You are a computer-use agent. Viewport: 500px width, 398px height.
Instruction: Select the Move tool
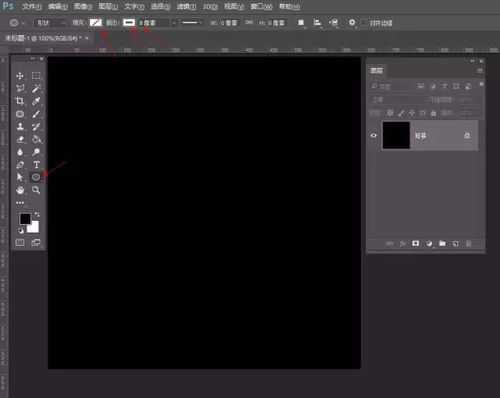(x=20, y=76)
